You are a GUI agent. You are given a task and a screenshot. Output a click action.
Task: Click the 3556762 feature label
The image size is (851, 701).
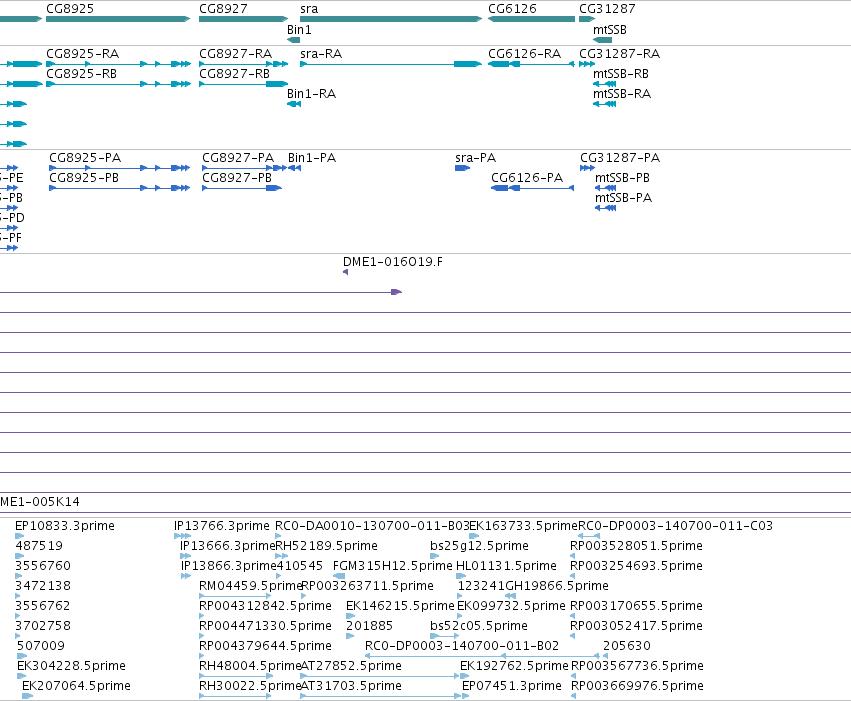pos(43,606)
